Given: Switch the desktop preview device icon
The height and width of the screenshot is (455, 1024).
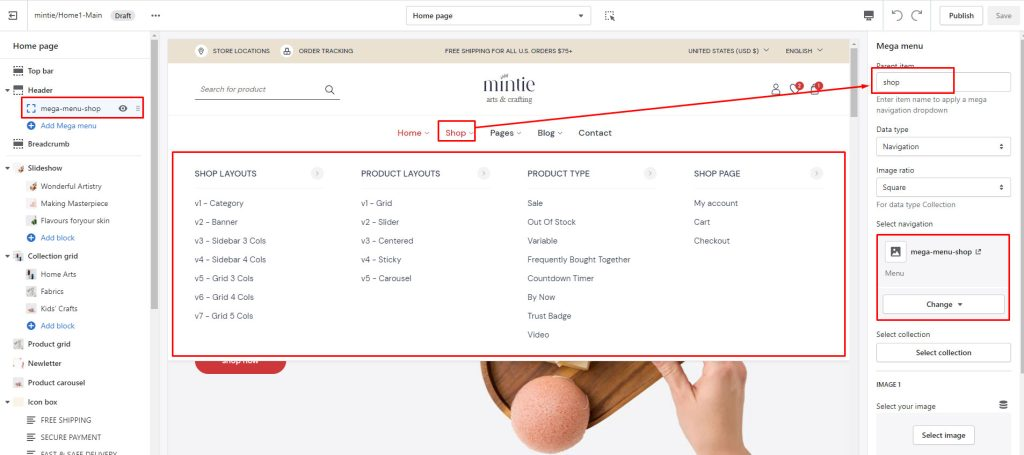Looking at the screenshot, I should coord(869,16).
